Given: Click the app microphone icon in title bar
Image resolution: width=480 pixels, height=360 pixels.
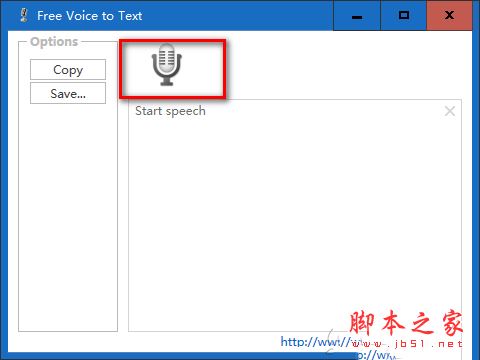Looking at the screenshot, I should tap(24, 15).
